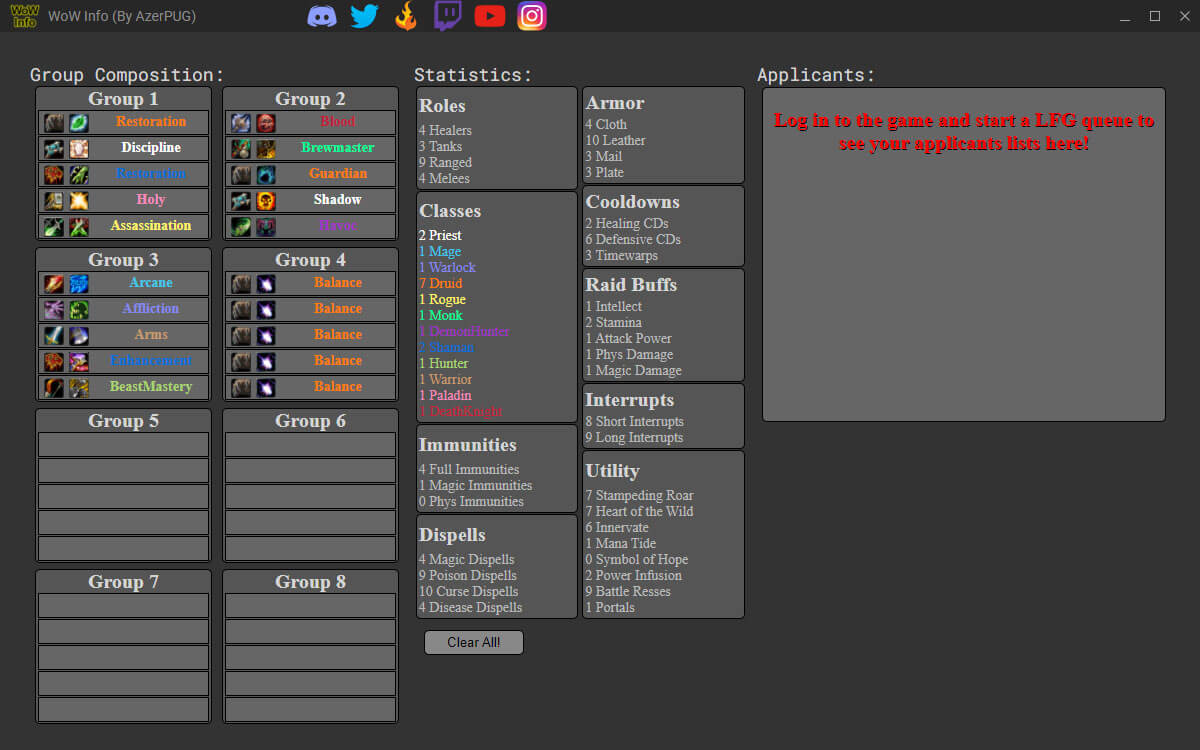
Task: Open the Instagram icon
Action: [532, 16]
